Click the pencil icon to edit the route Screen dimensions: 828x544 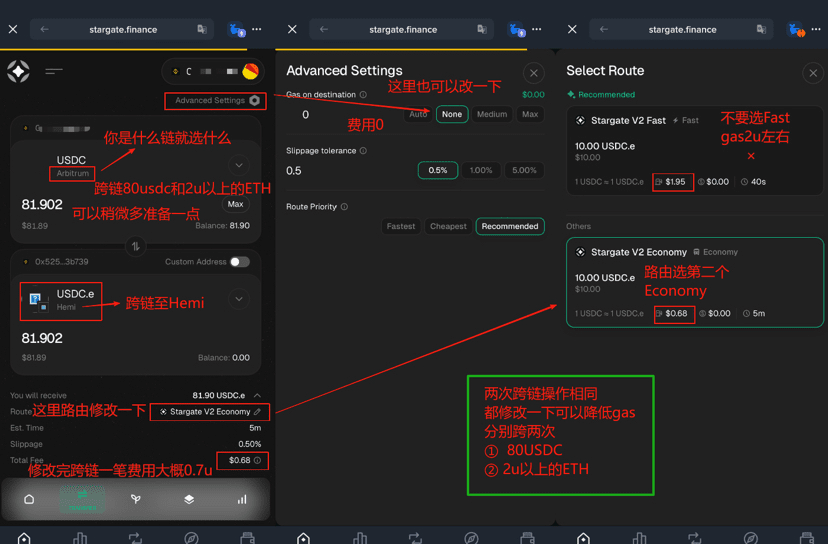tap(257, 411)
